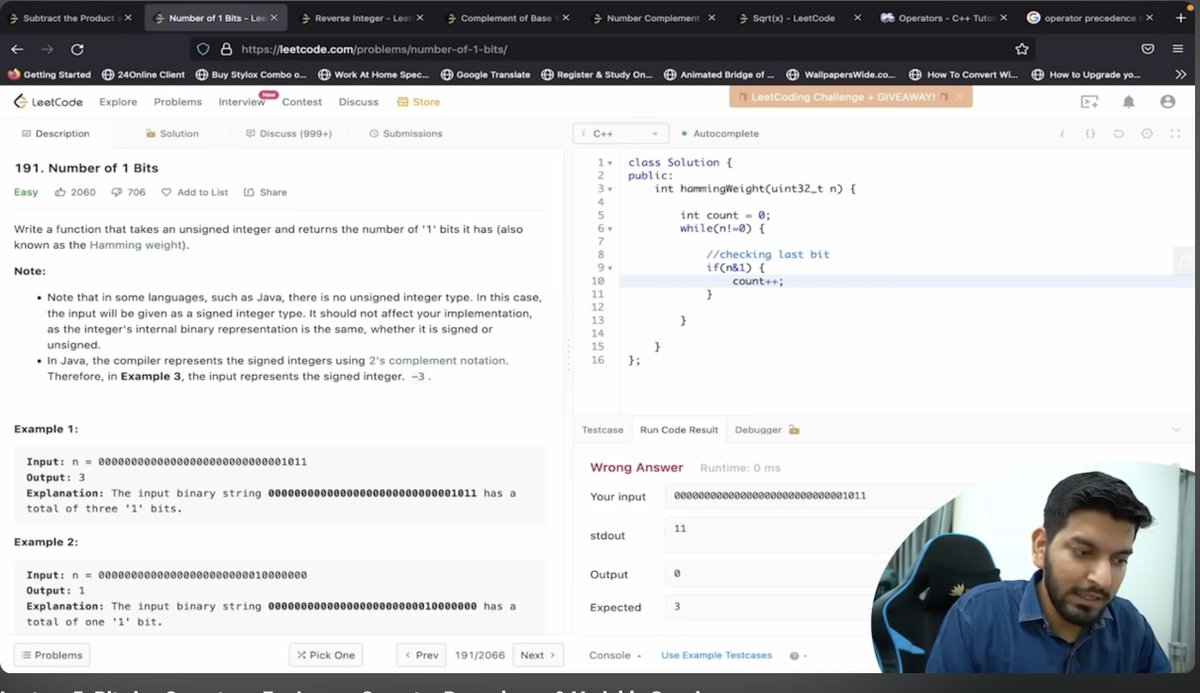Reload the page with the refresh icon
1200x693 pixels.
[x=77, y=49]
